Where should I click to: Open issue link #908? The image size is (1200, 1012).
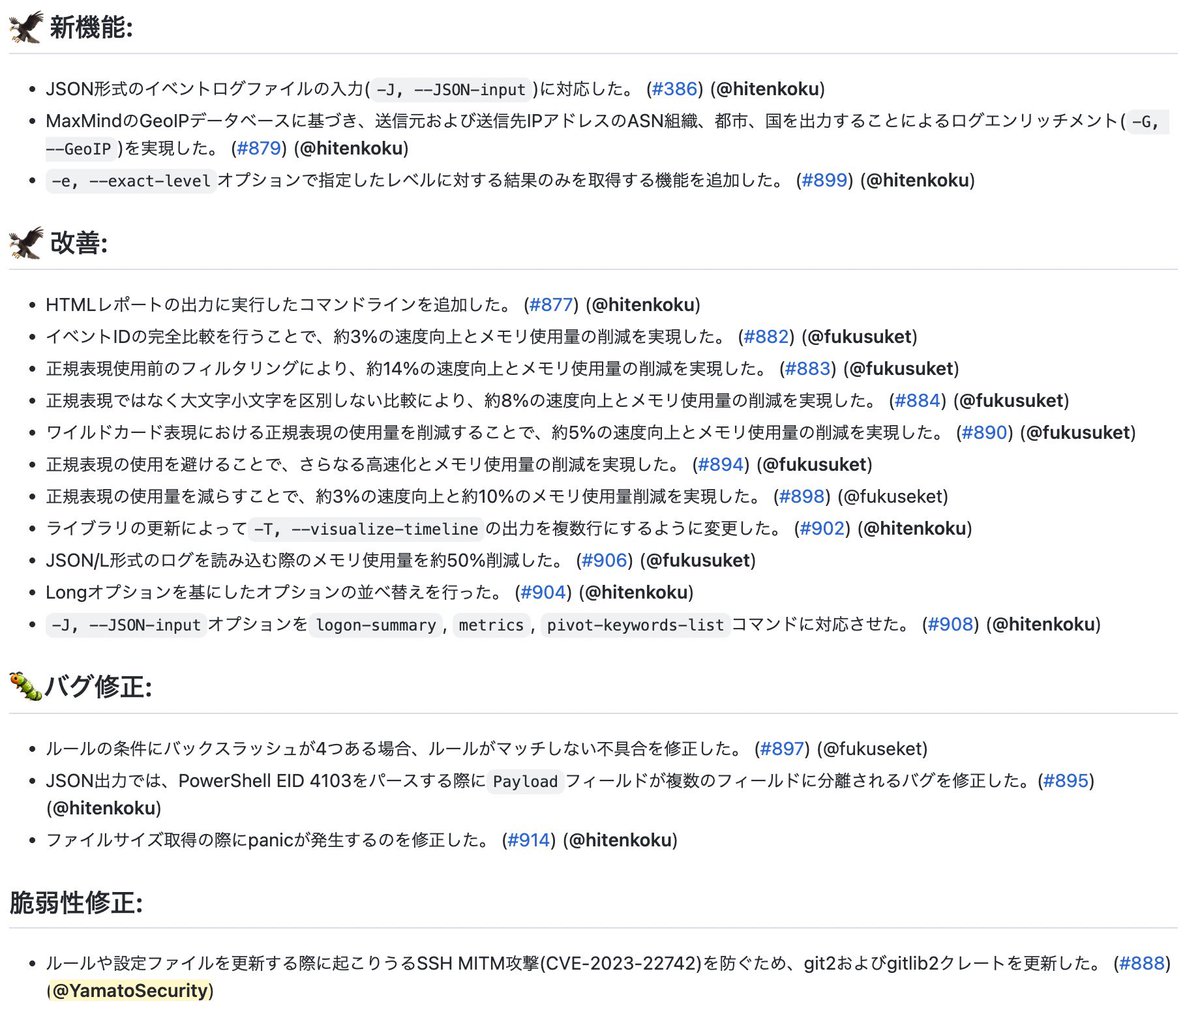[951, 625]
